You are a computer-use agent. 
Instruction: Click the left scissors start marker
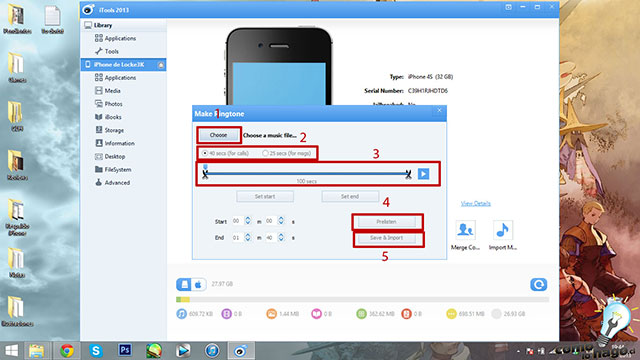tap(205, 175)
